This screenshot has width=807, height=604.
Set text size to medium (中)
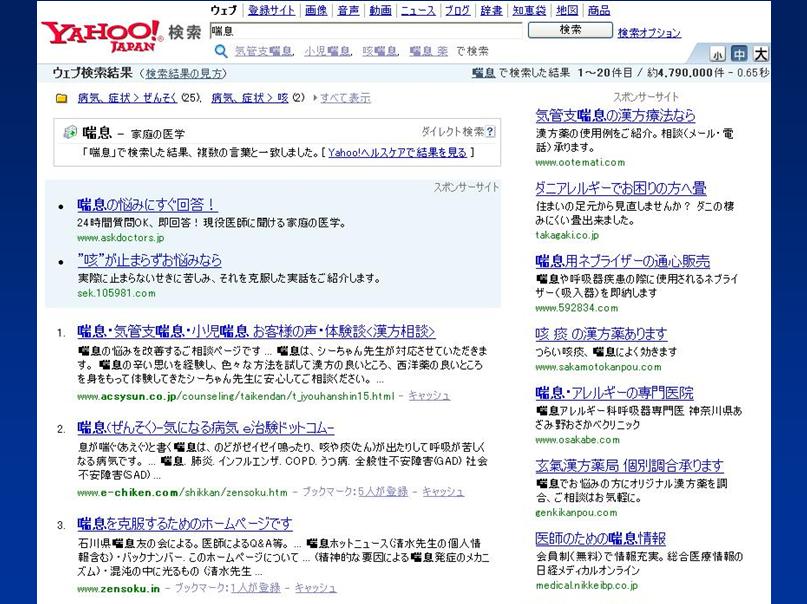[739, 54]
